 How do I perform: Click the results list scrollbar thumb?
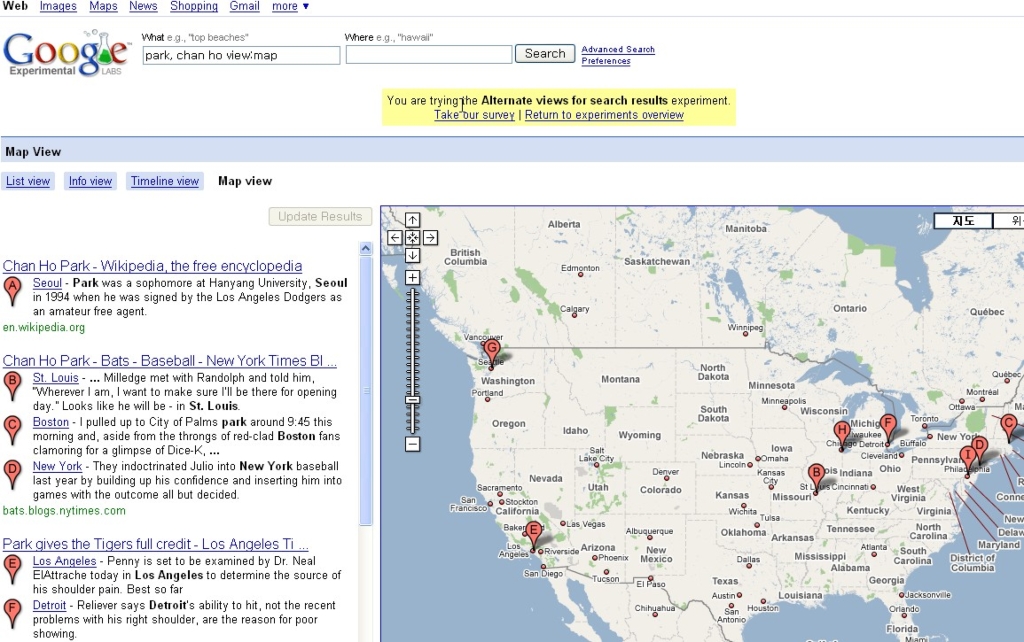click(x=366, y=391)
